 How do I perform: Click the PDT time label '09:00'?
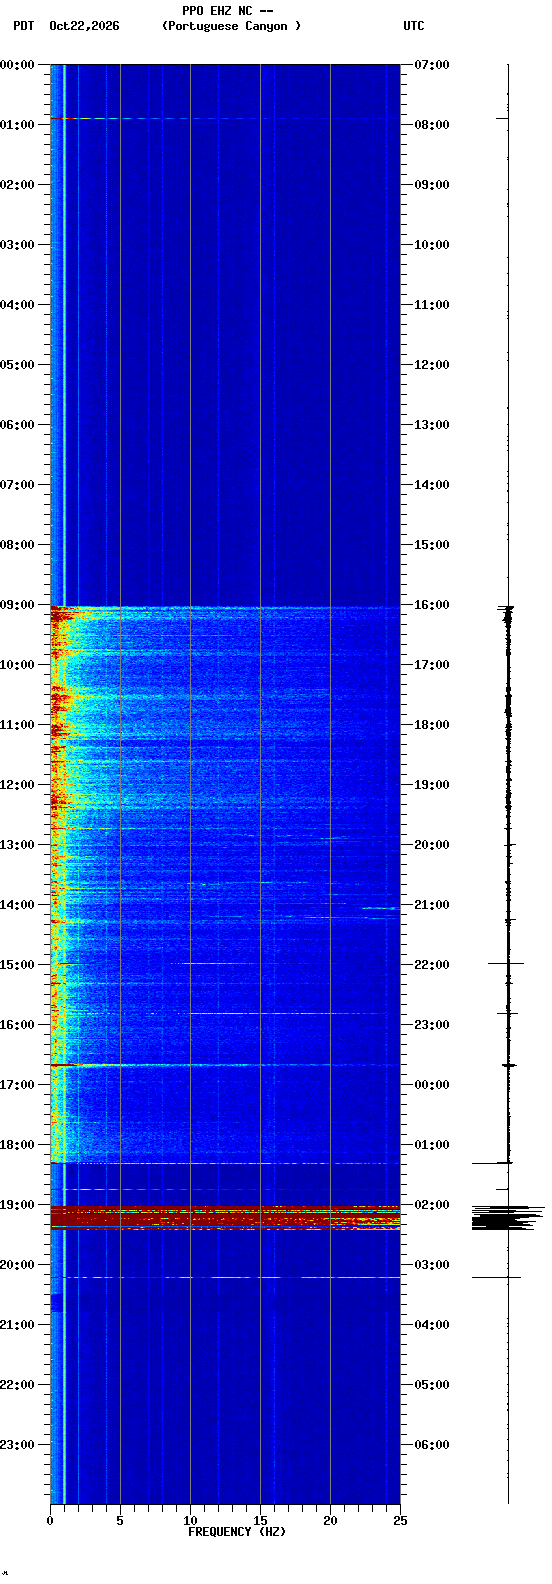17,605
